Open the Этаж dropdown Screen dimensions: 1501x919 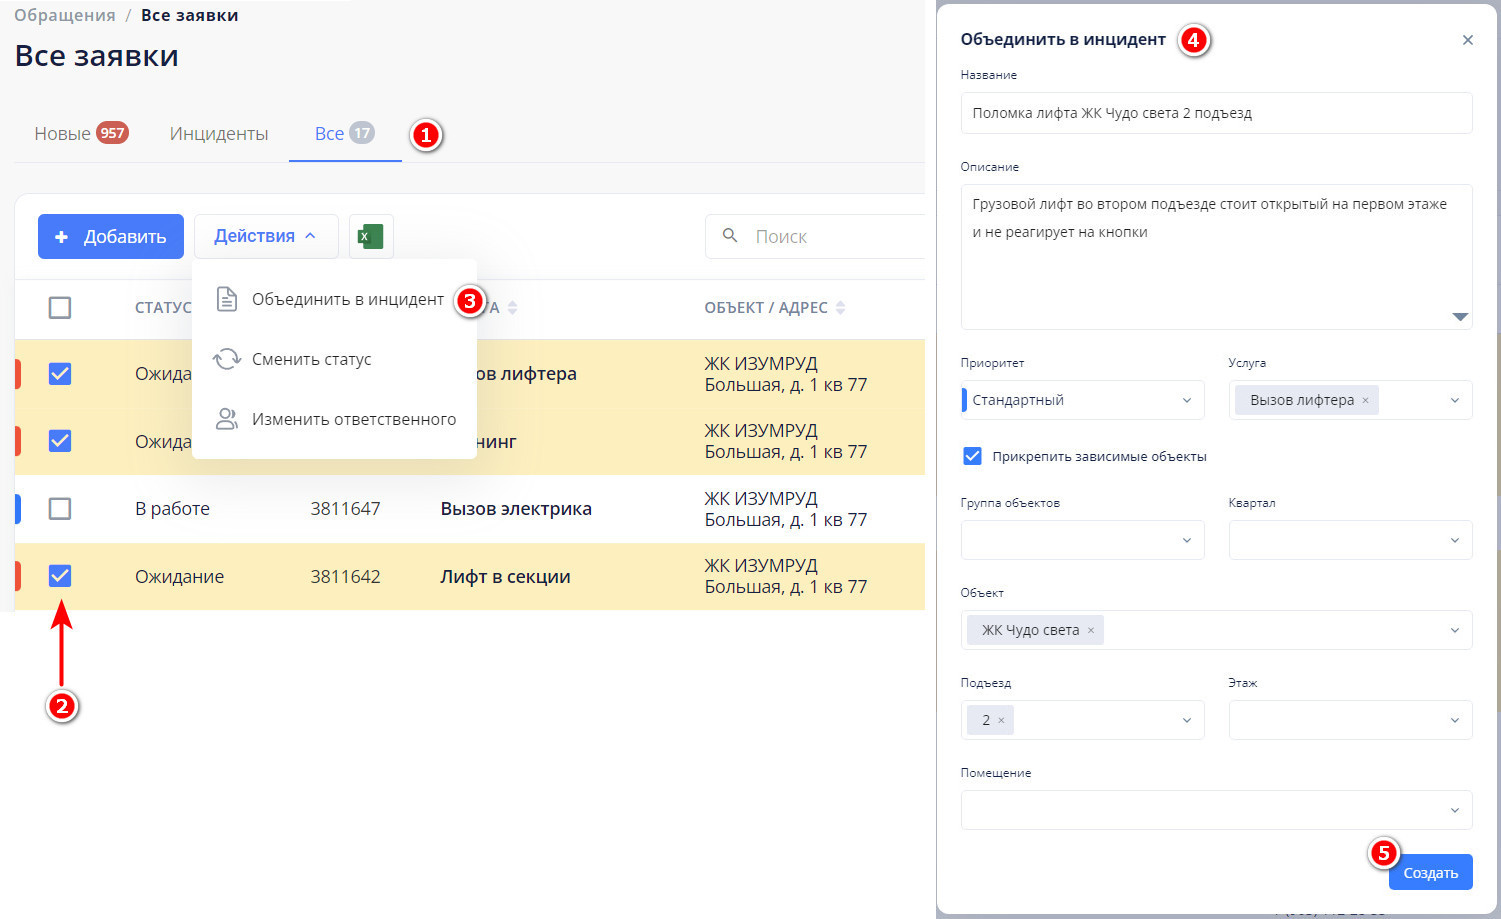click(x=1351, y=720)
